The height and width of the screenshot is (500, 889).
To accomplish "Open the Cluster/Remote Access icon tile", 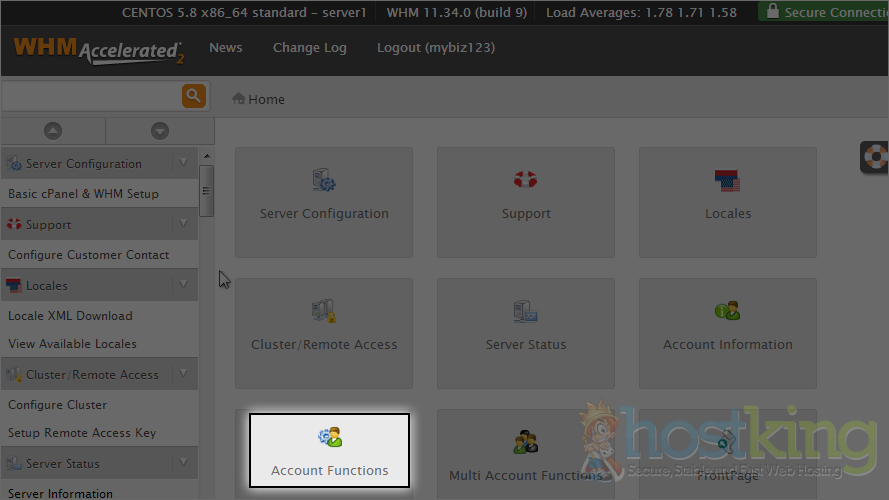I will pos(324,332).
